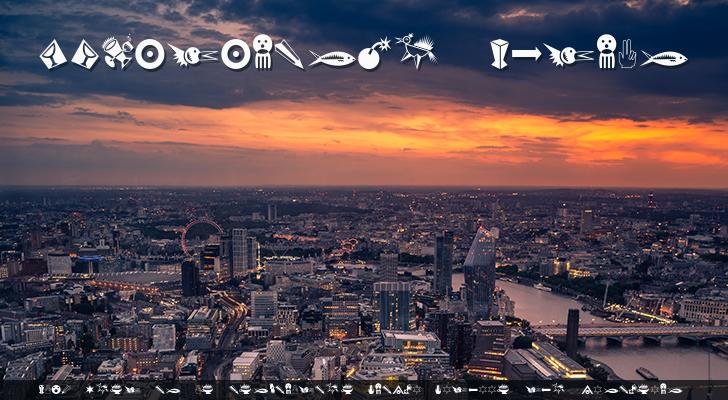Image resolution: width=728 pixels, height=400 pixels.
Task: Click the small glyph strip at the bottom
Action: tap(364, 389)
